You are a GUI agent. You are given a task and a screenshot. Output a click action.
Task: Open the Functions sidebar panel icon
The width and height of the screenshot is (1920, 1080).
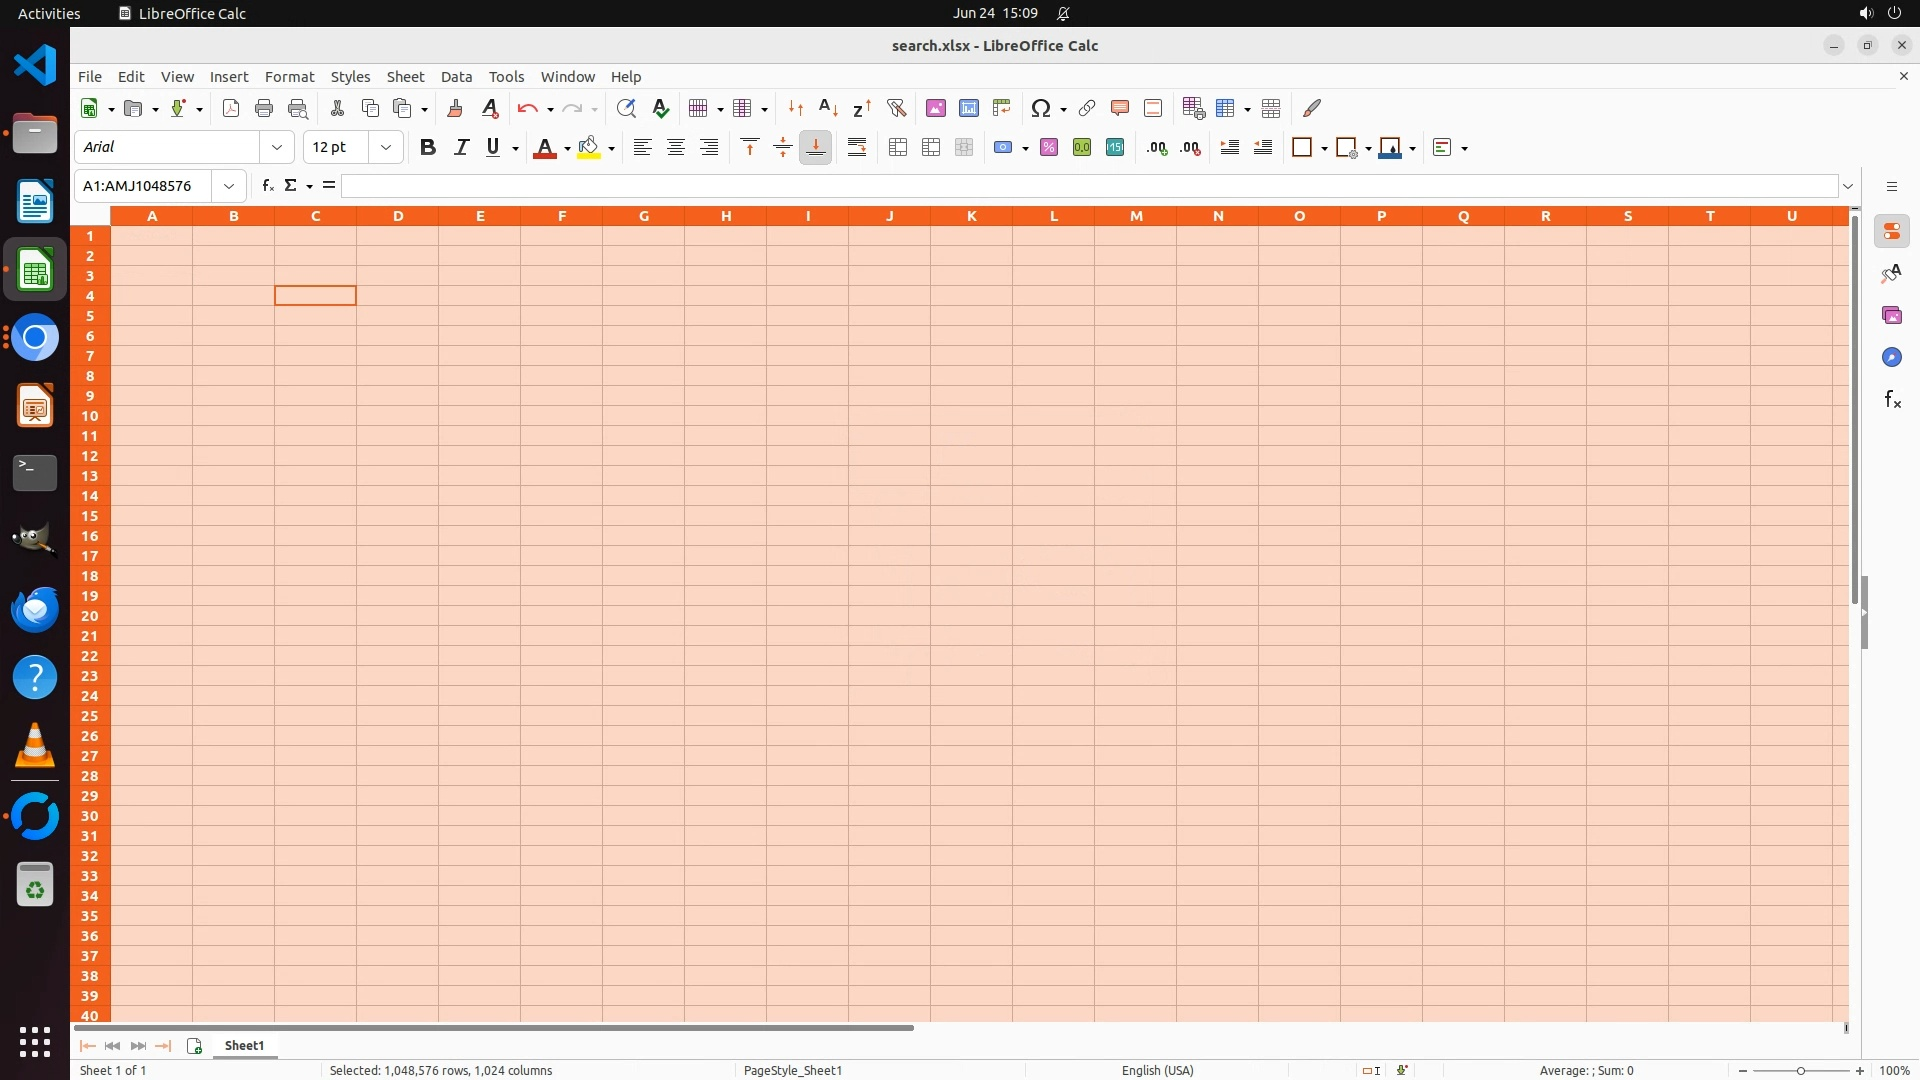pyautogui.click(x=1892, y=400)
